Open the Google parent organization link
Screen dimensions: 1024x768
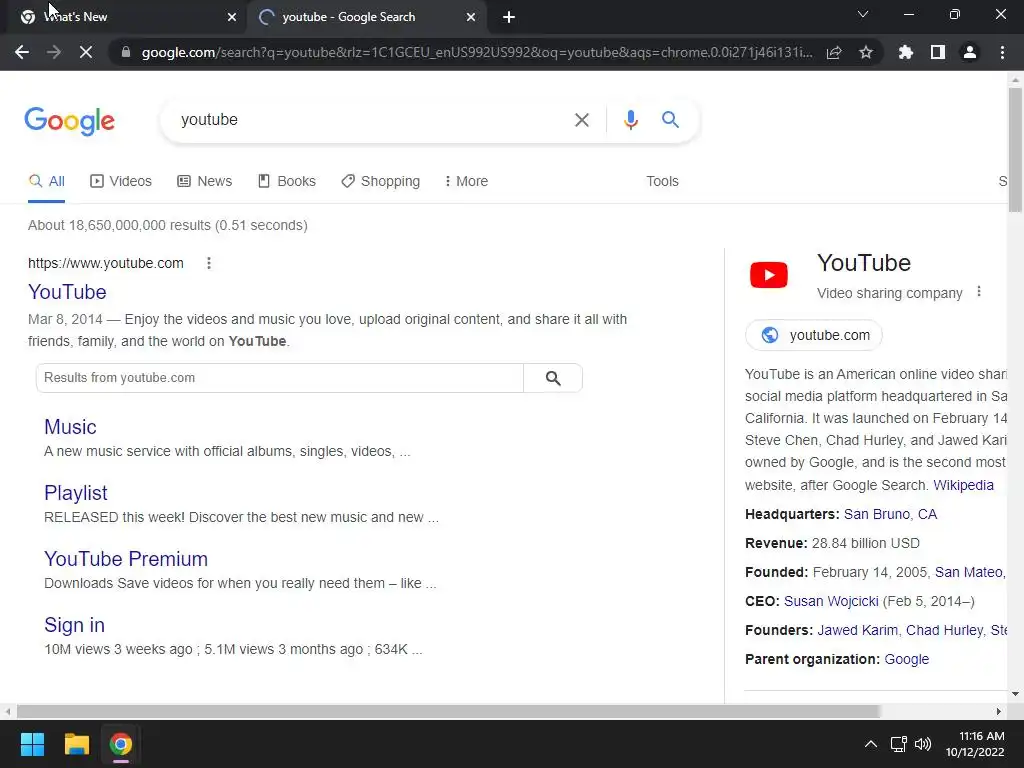click(x=906, y=660)
